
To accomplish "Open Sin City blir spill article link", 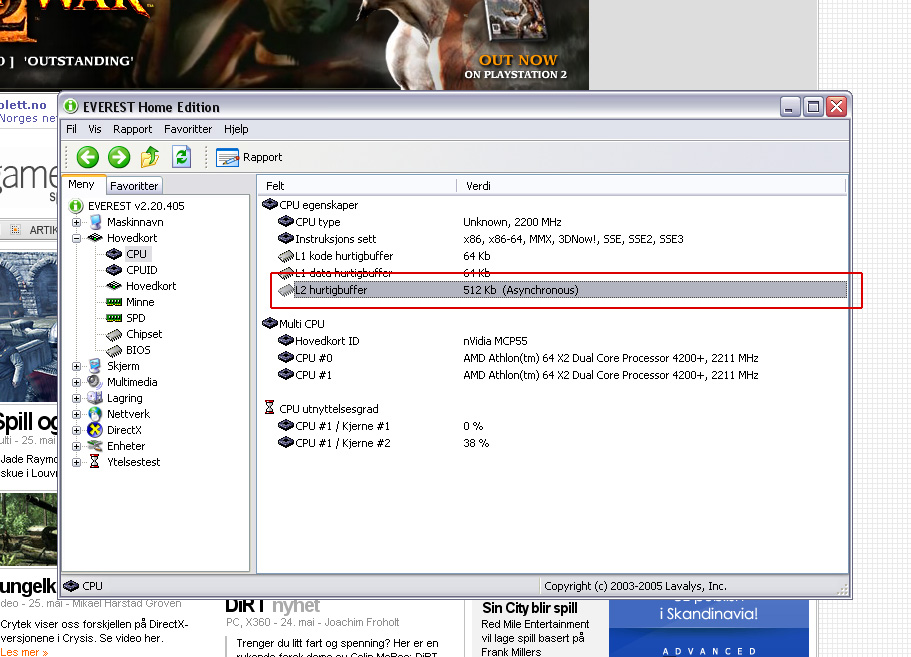I will click(530, 608).
